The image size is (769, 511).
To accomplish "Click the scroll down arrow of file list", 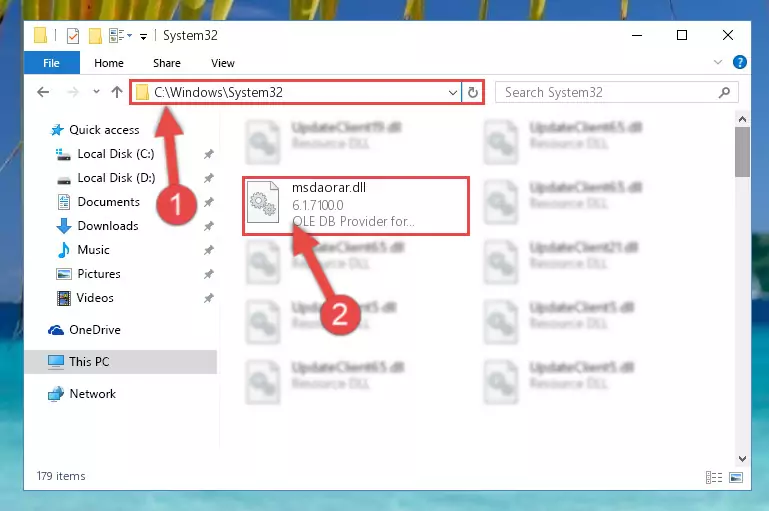I will point(742,459).
